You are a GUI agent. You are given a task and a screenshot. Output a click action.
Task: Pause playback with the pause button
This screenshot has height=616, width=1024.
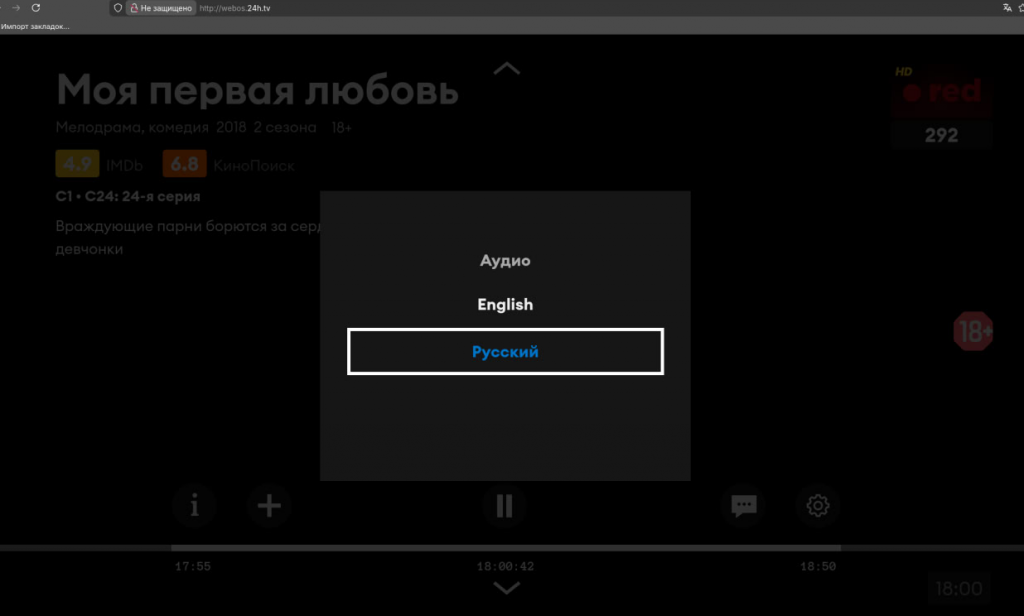[504, 506]
